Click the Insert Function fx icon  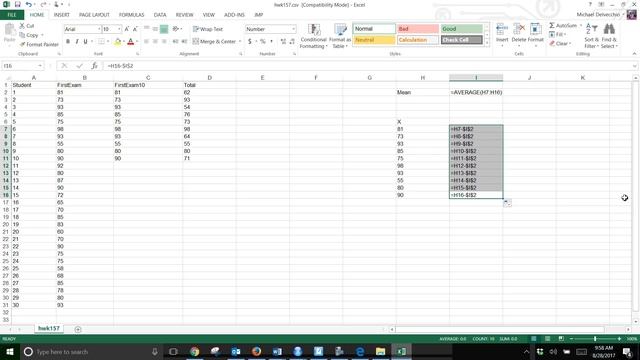click(x=94, y=66)
